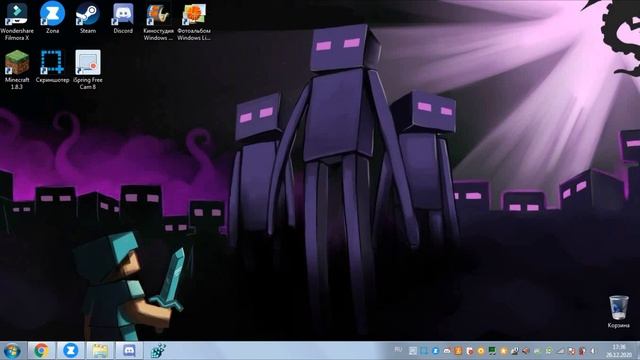Select the Скриншотер desktop shortcut

click(x=52, y=66)
